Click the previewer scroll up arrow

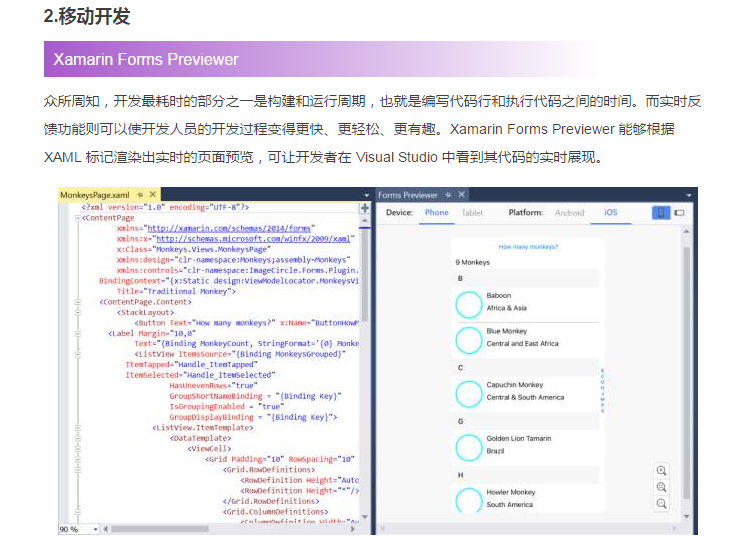coord(686,232)
